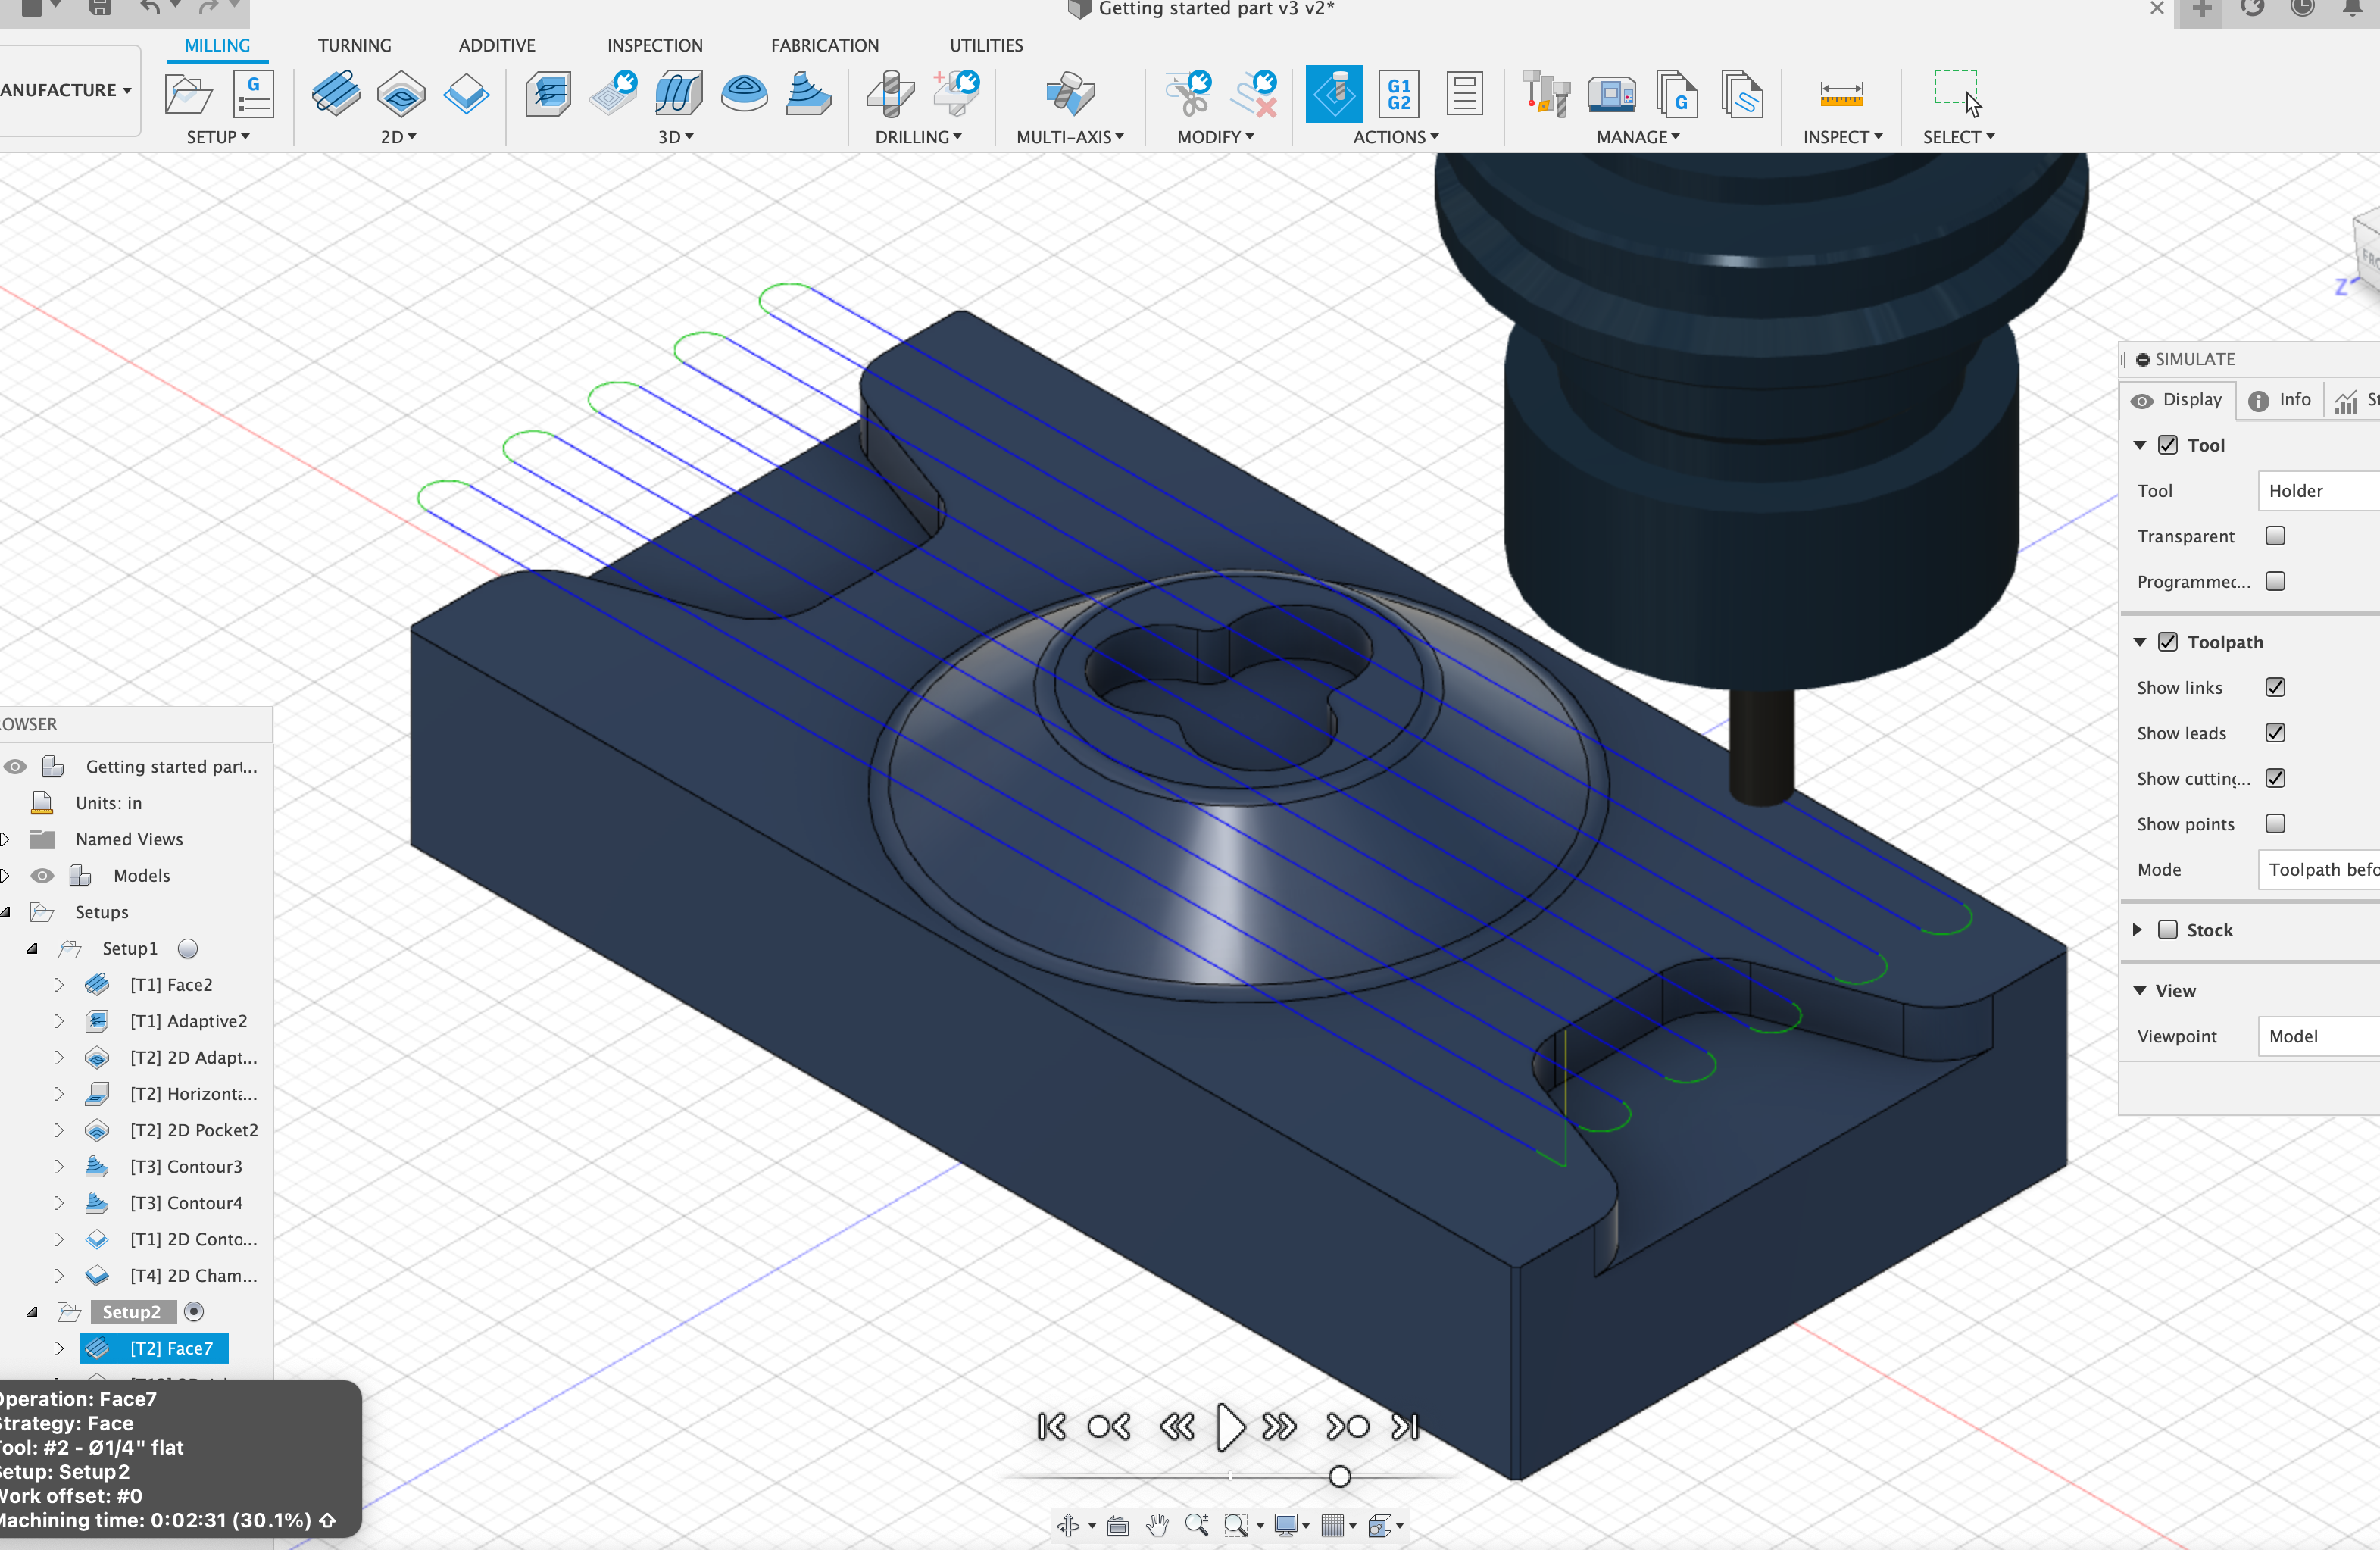This screenshot has width=2380, height=1550.
Task: Open the Tool Library icon
Action: [1546, 95]
